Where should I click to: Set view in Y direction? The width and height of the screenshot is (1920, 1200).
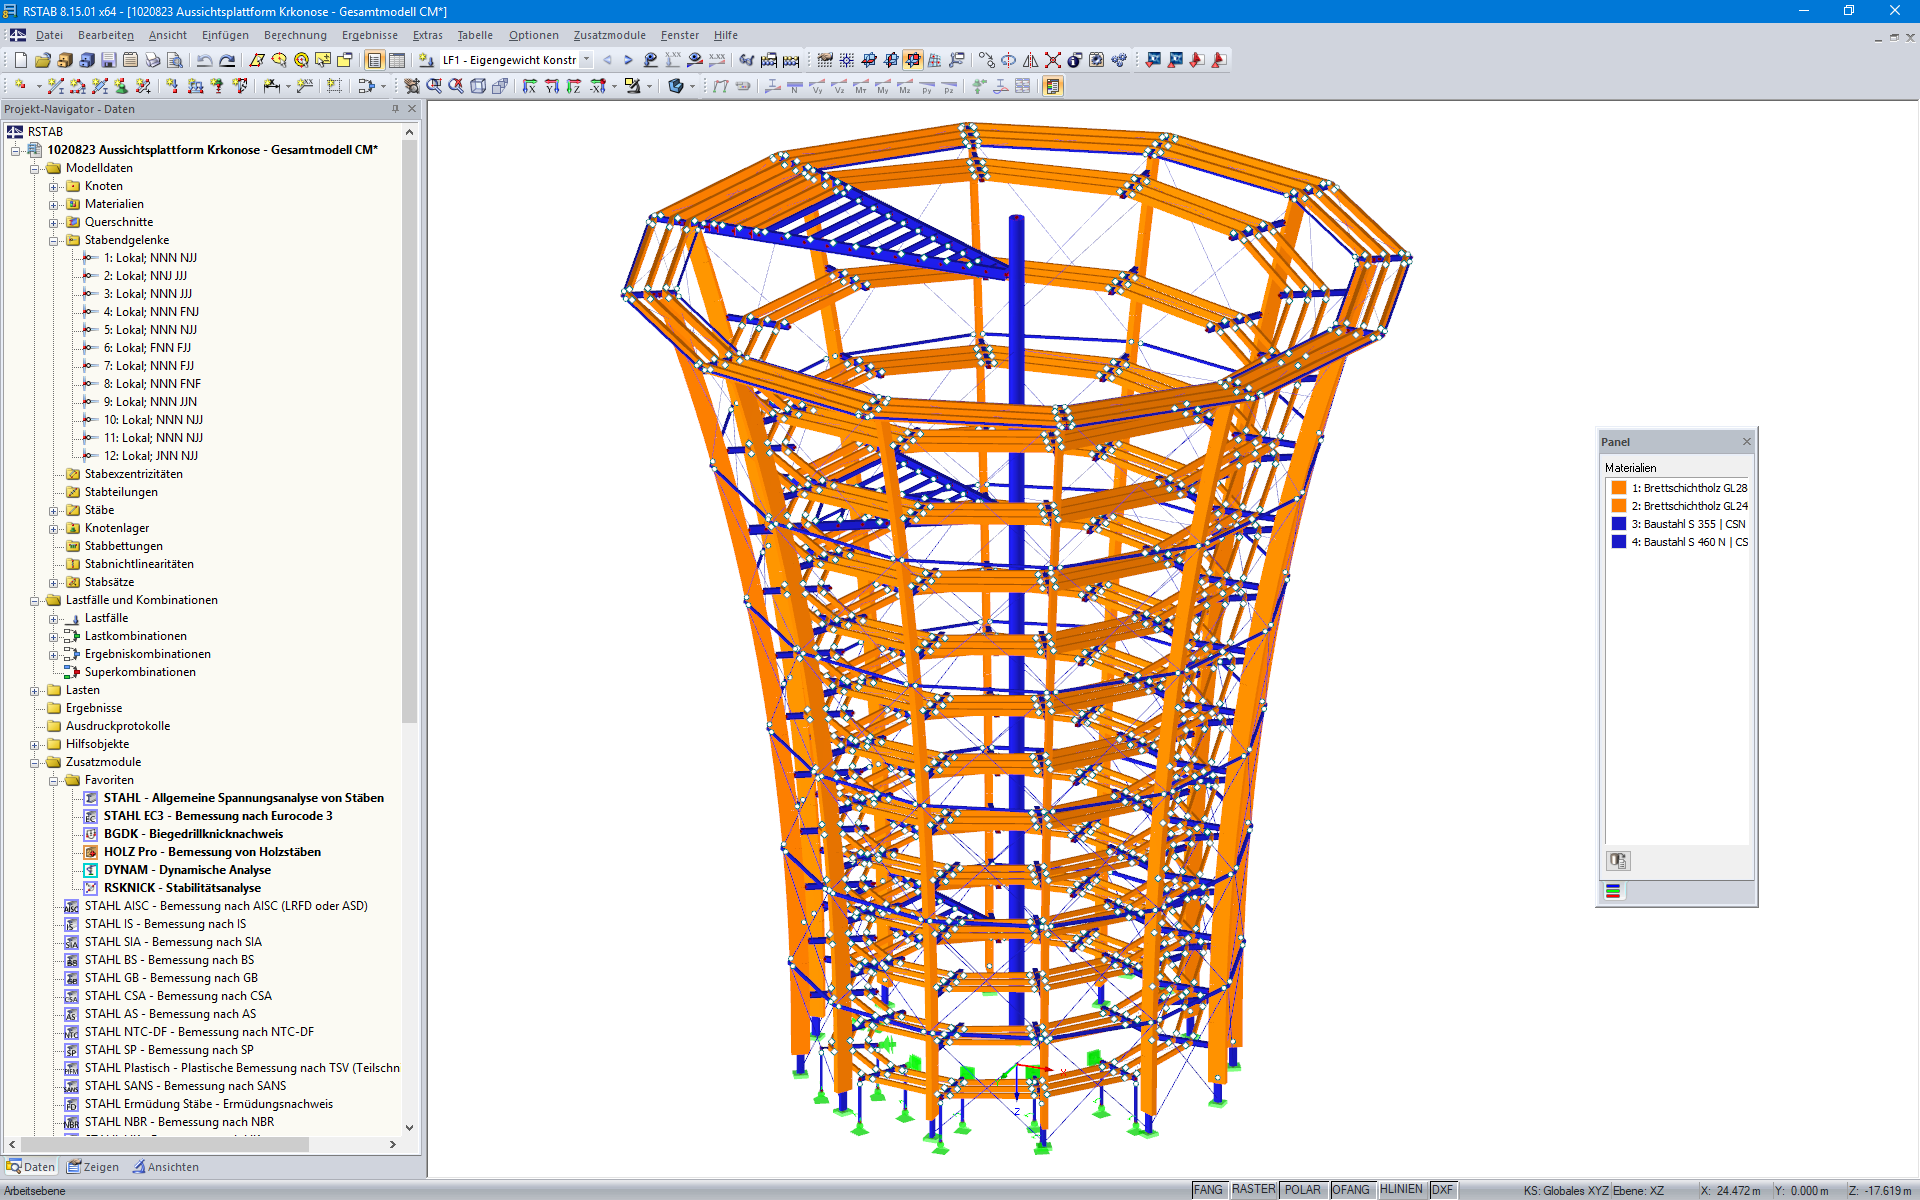click(552, 86)
